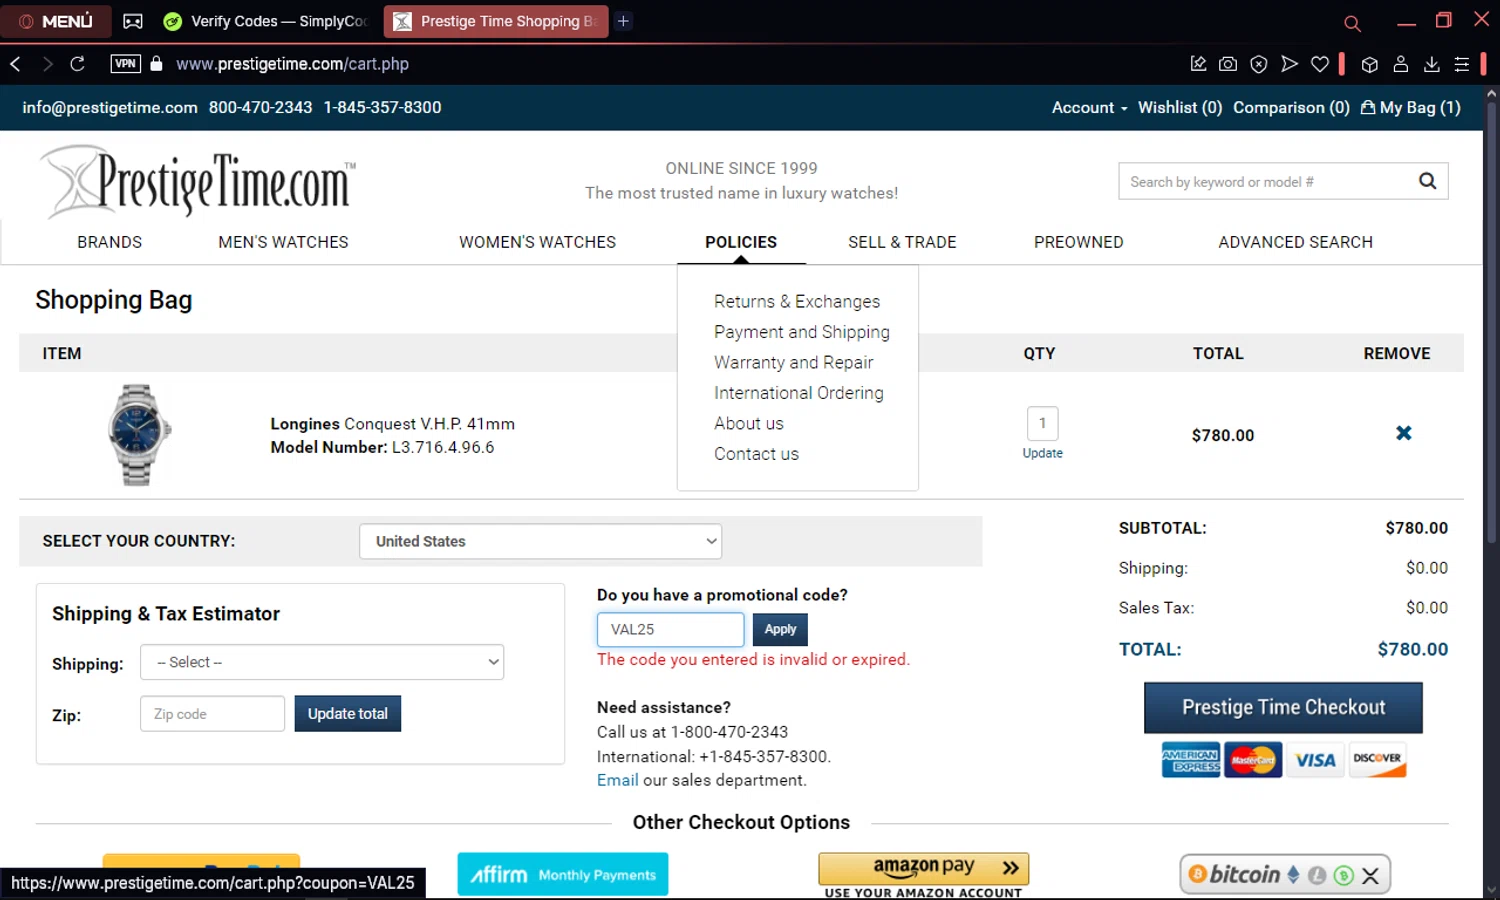Viewport: 1500px width, 900px height.
Task: Open the tab search magnifier icon
Action: tap(1352, 23)
